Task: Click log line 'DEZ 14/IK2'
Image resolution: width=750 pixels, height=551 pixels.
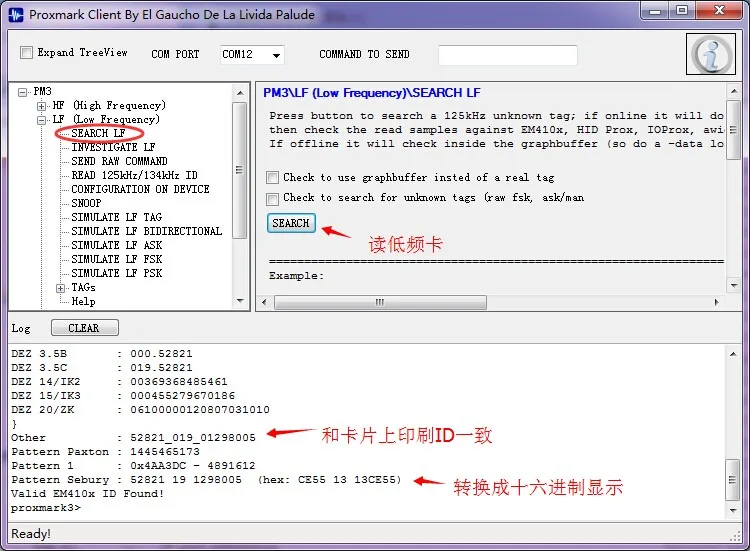Action: pyautogui.click(x=119, y=382)
